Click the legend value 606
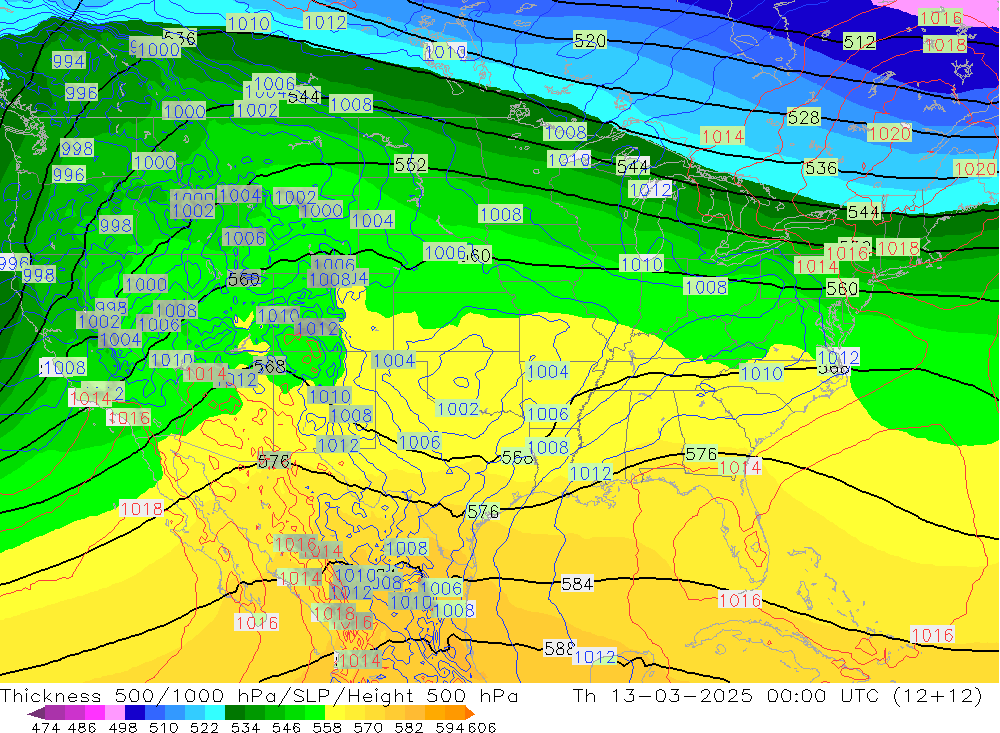The height and width of the screenshot is (733, 1000). click(482, 727)
